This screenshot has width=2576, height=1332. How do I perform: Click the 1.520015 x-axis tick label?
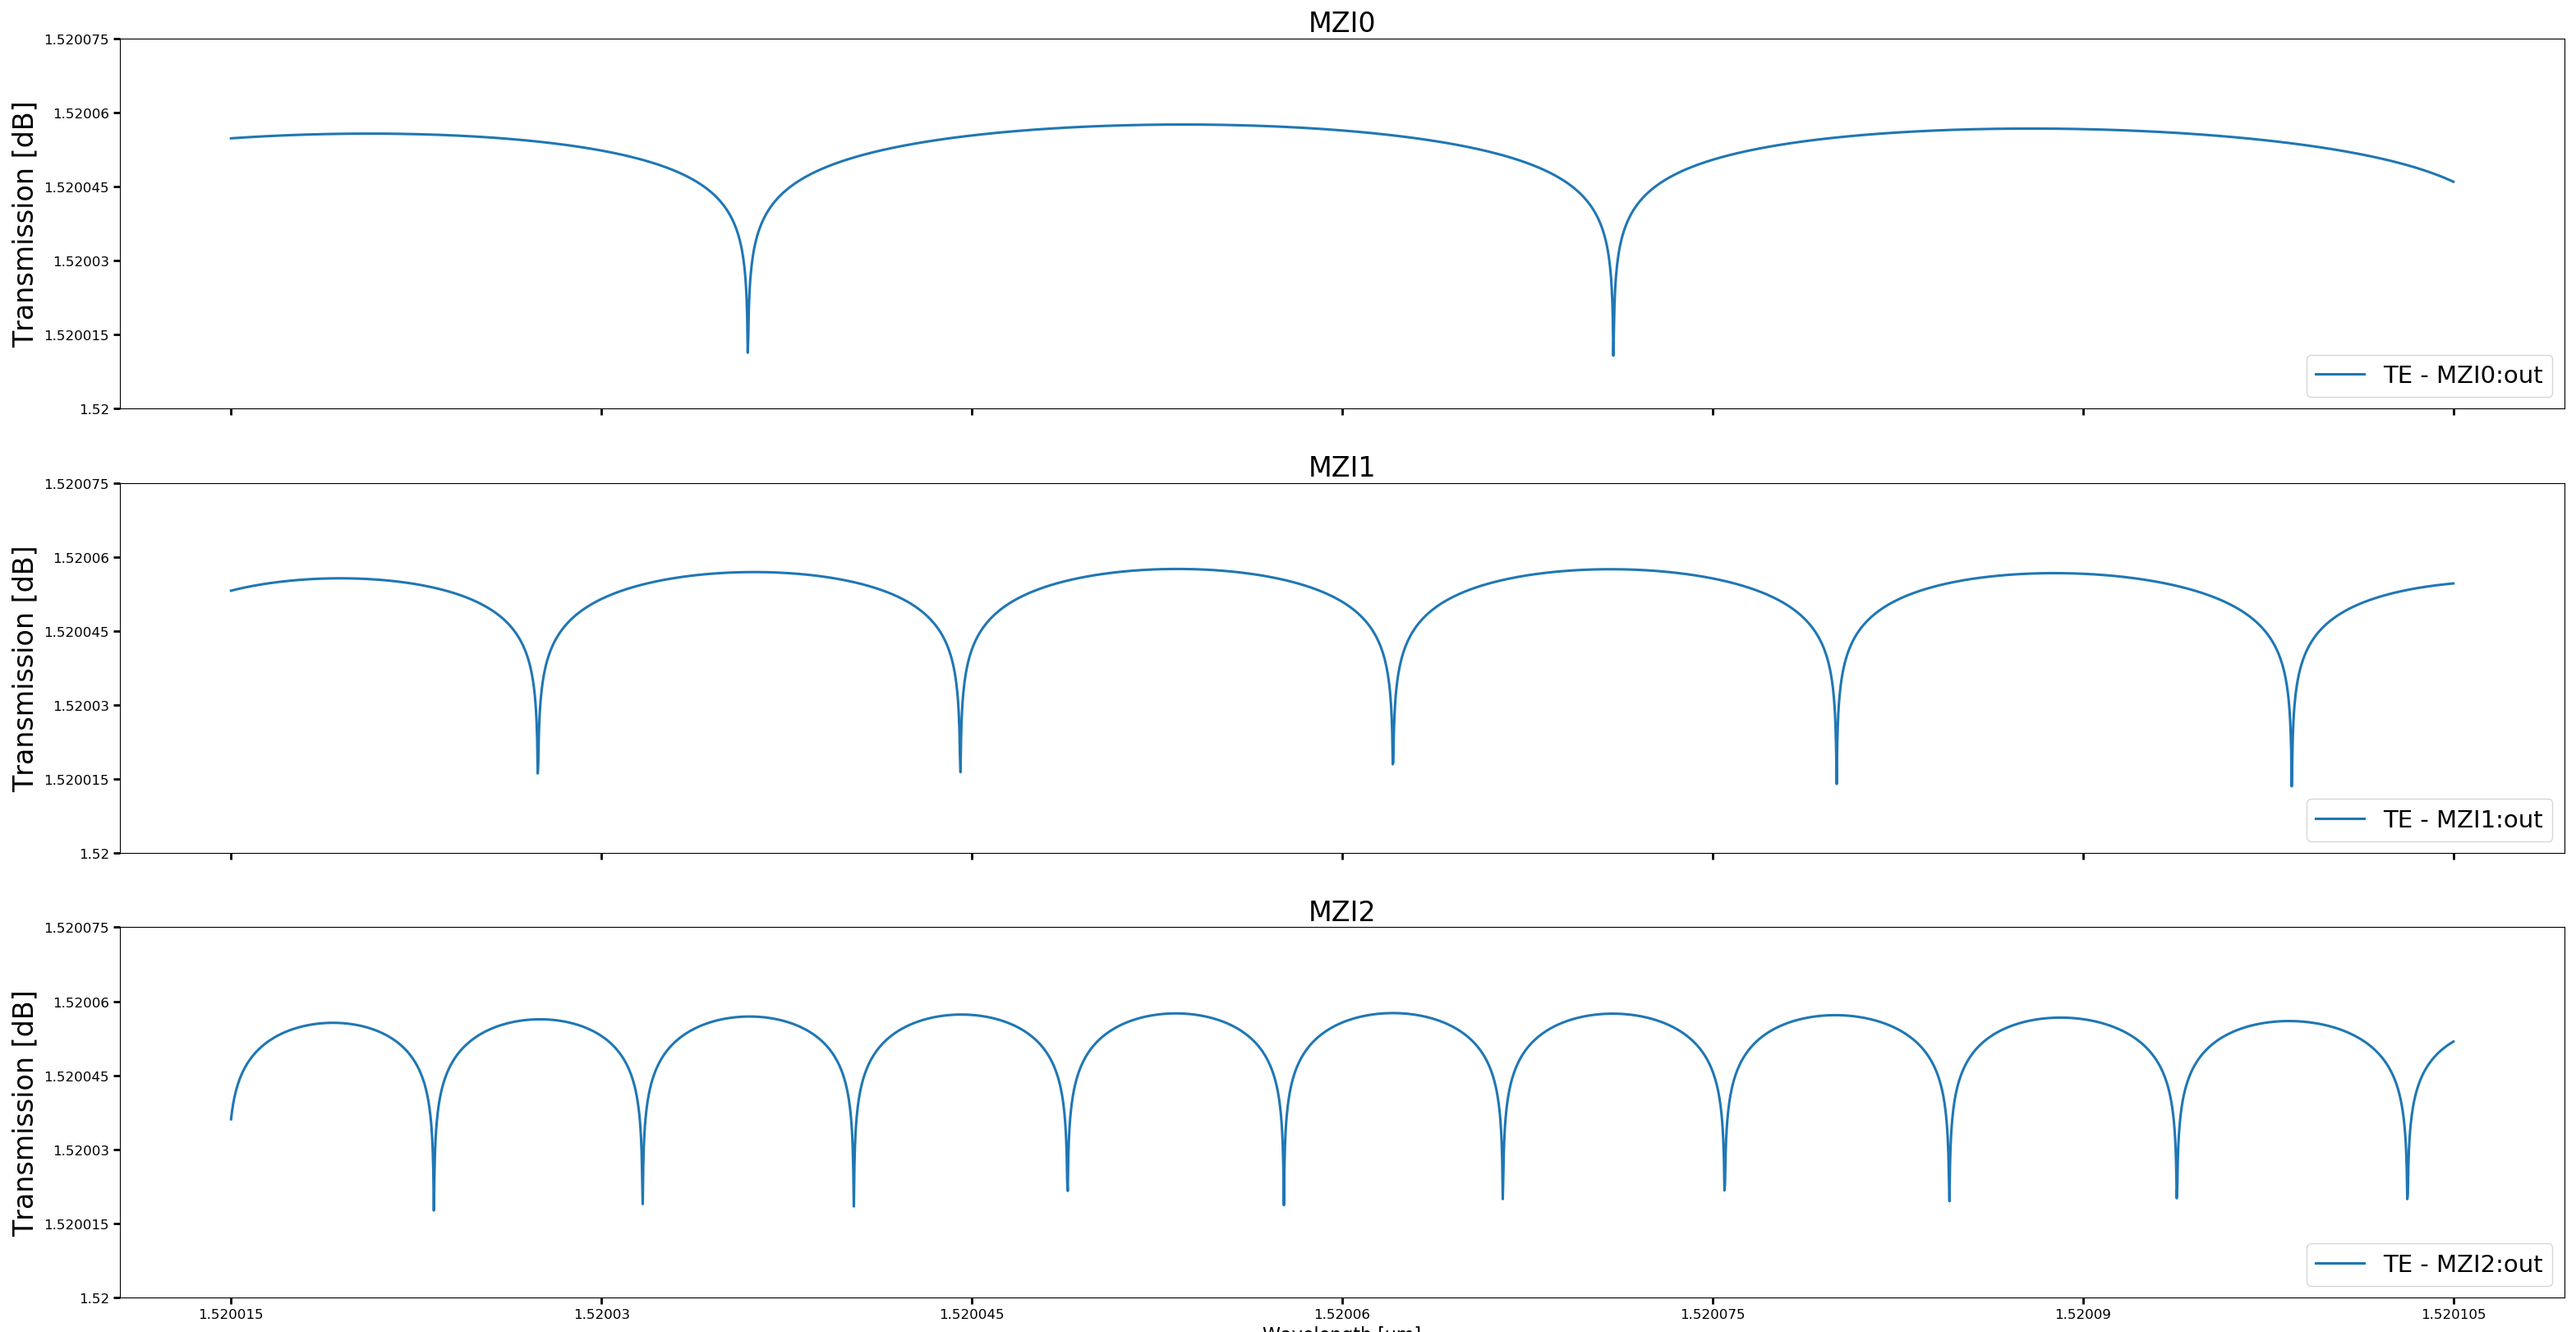(231, 1314)
